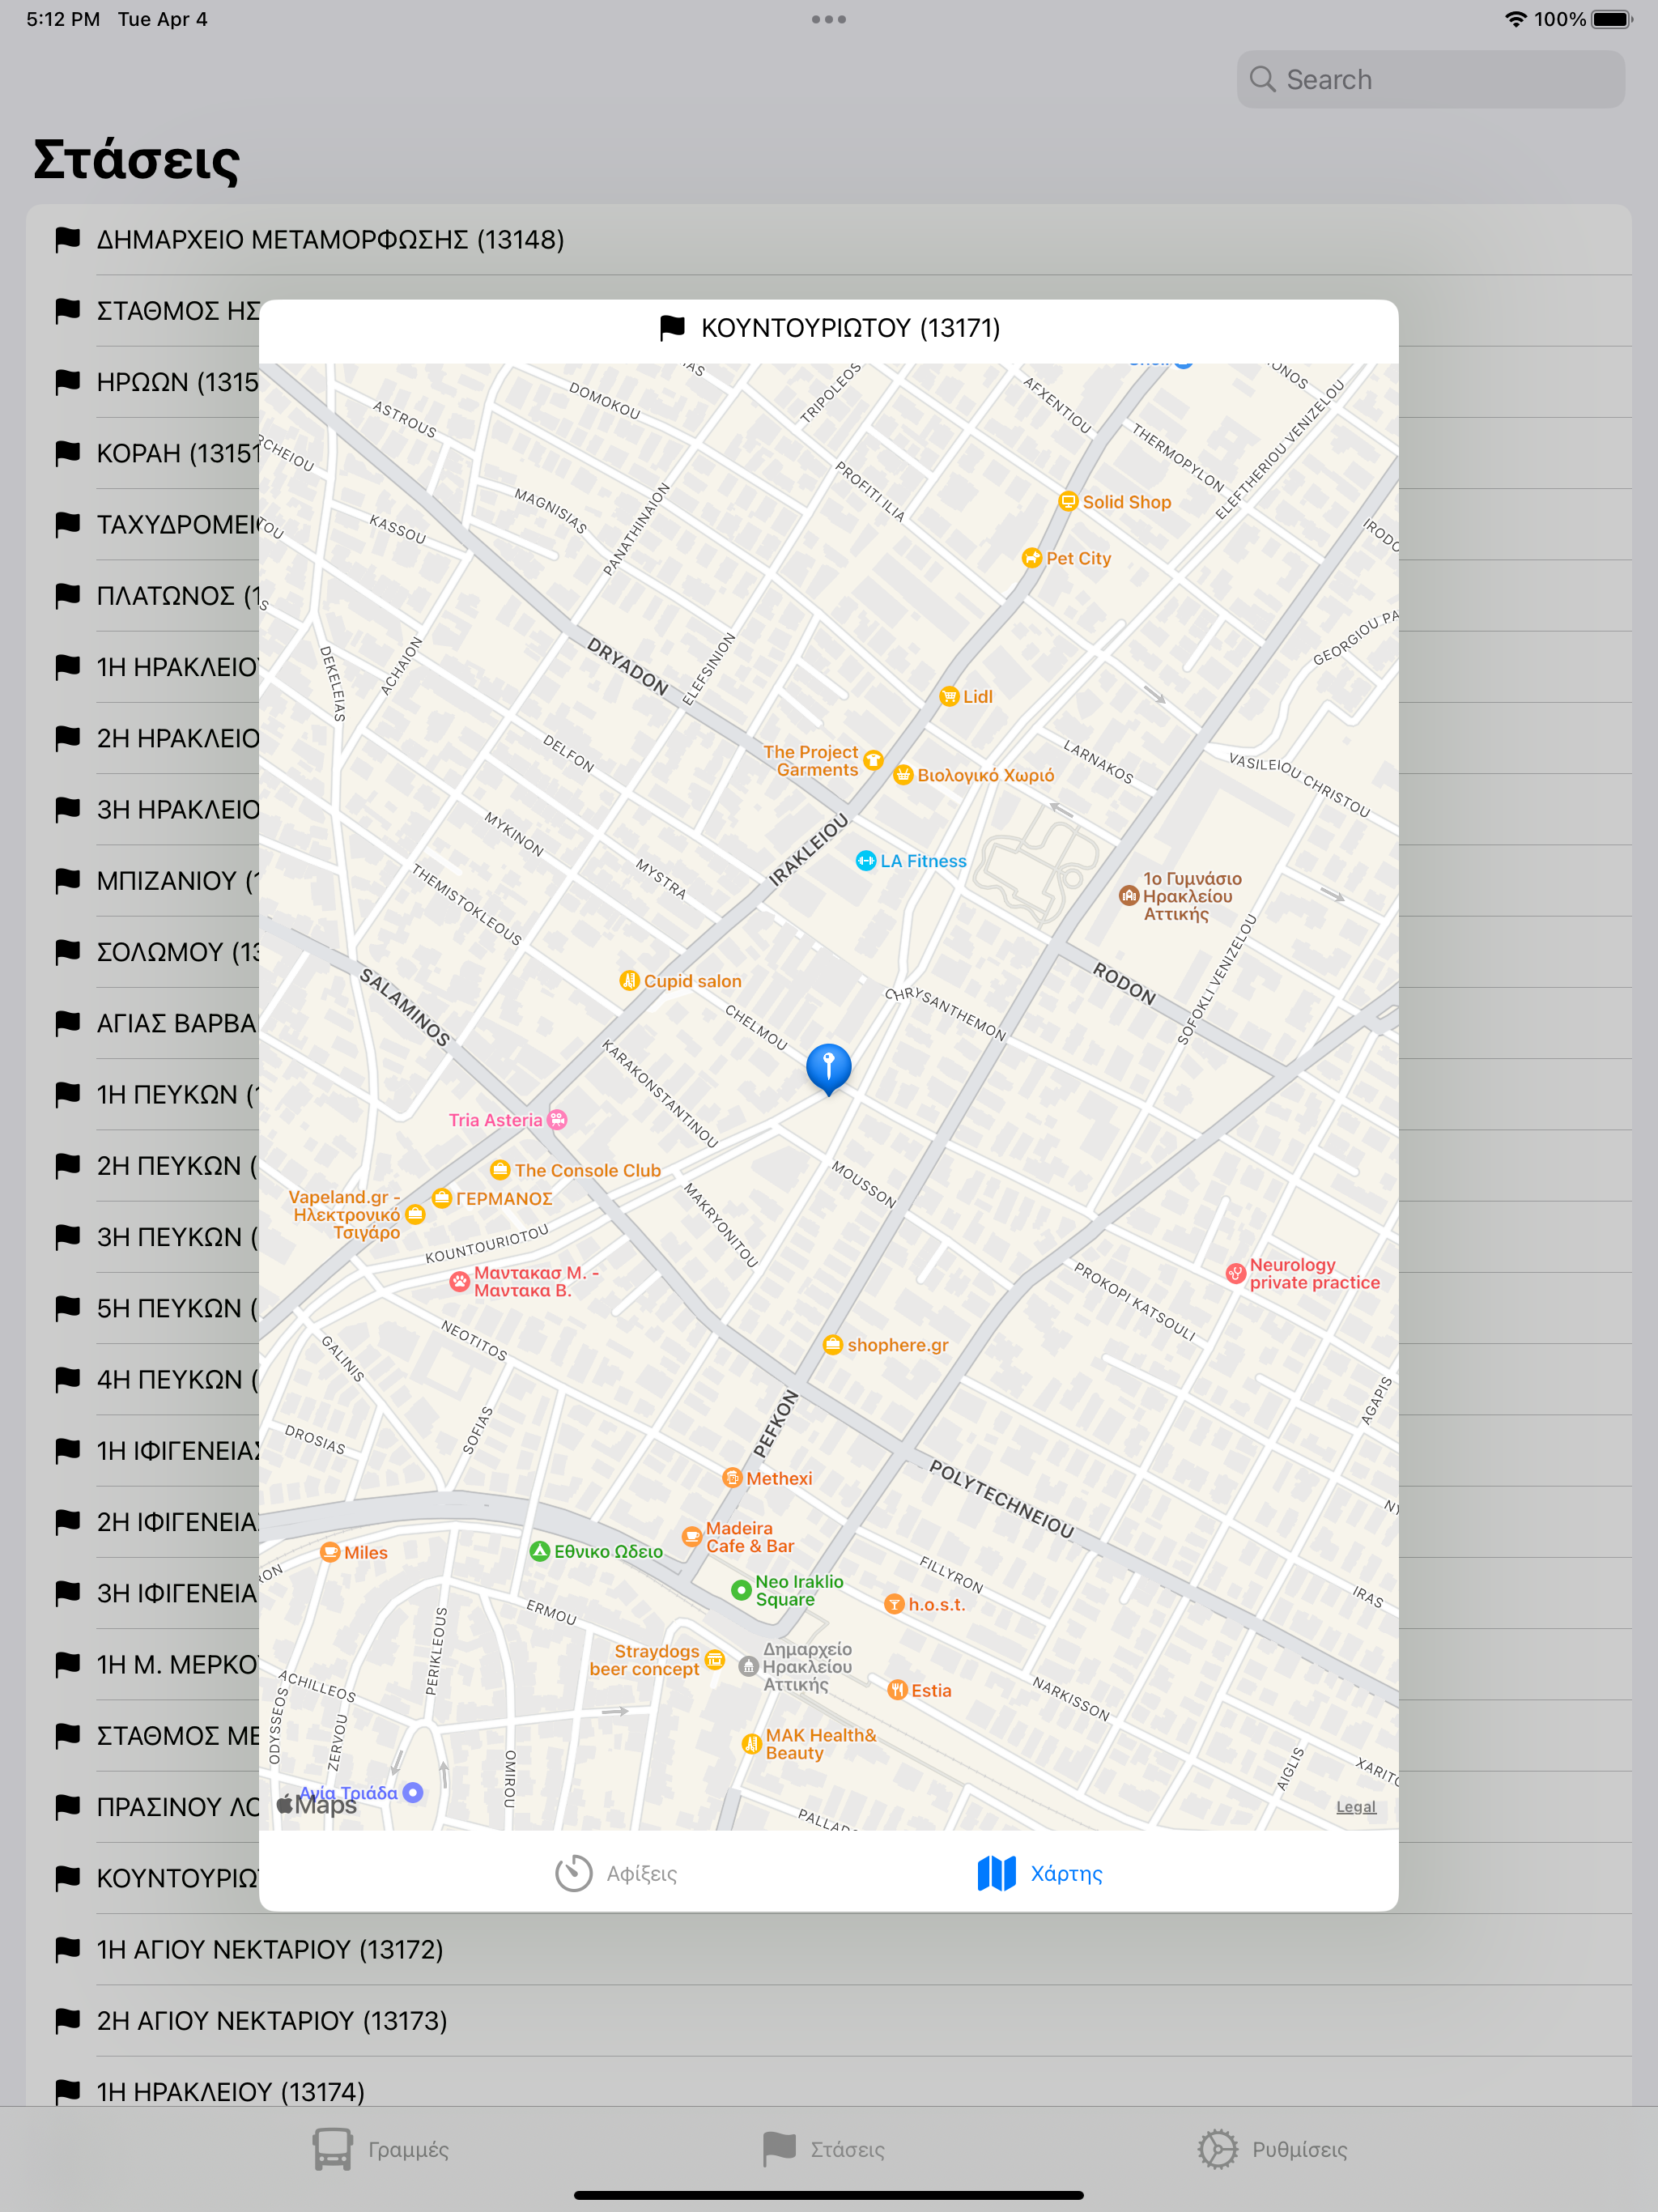This screenshot has height=2212, width=1658.
Task: Click the three-dot multitasking control
Action: tap(829, 19)
